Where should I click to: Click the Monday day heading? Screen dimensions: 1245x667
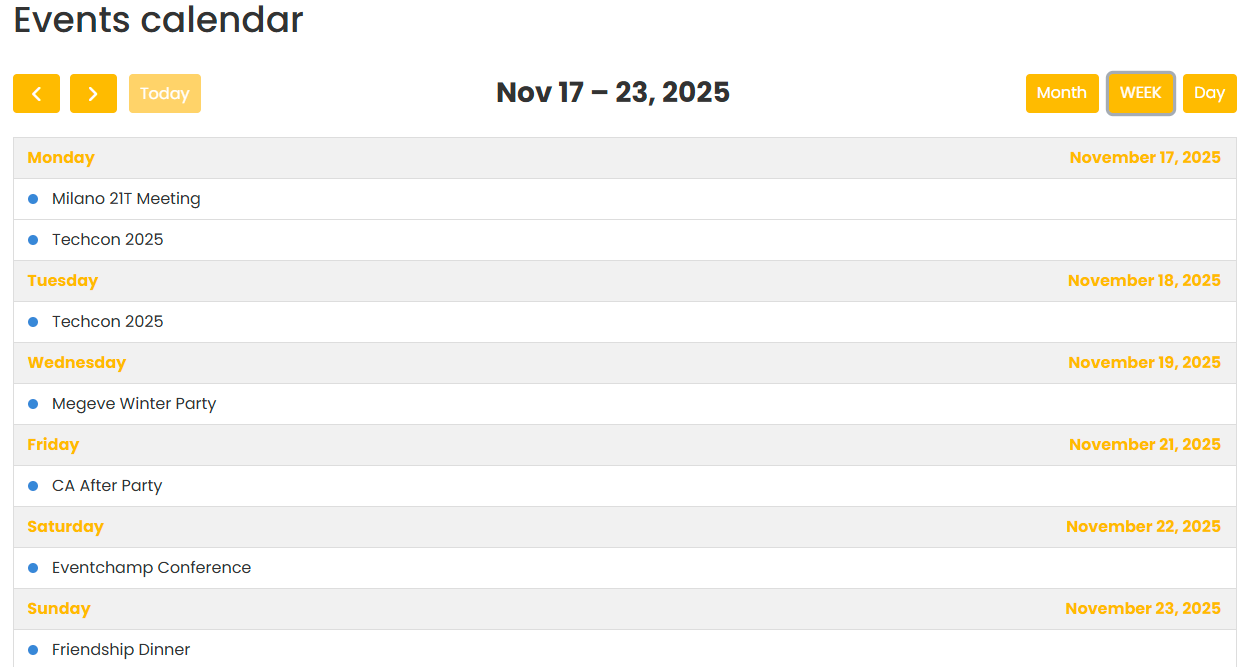click(61, 158)
